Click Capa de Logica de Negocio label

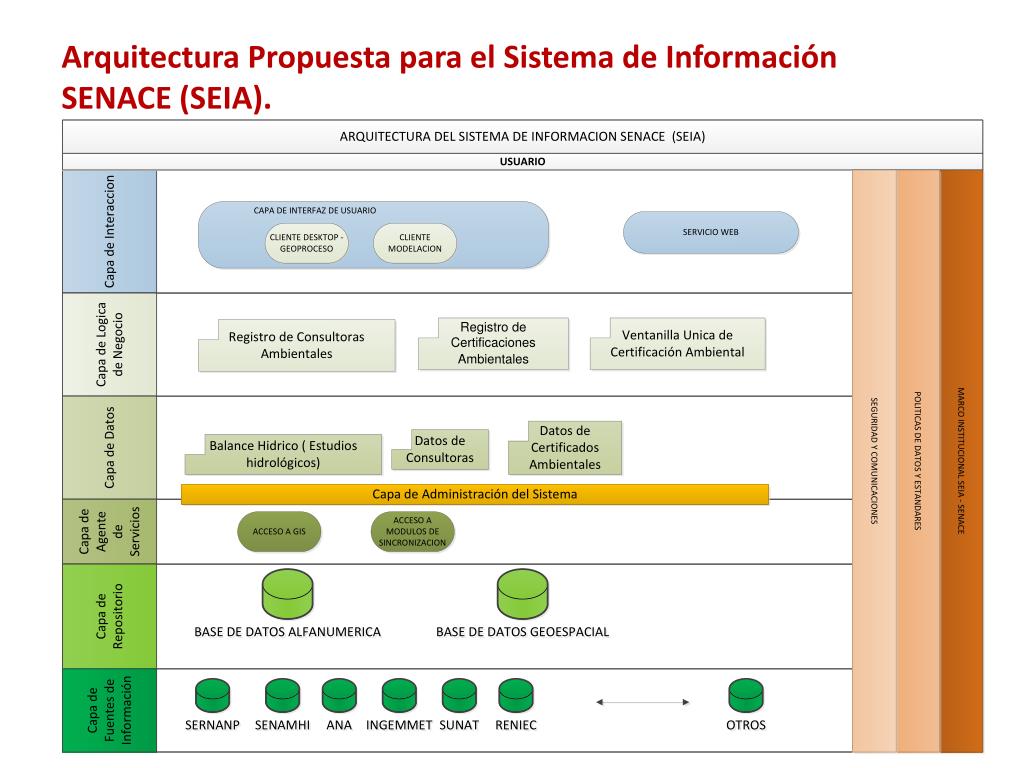click(x=110, y=344)
